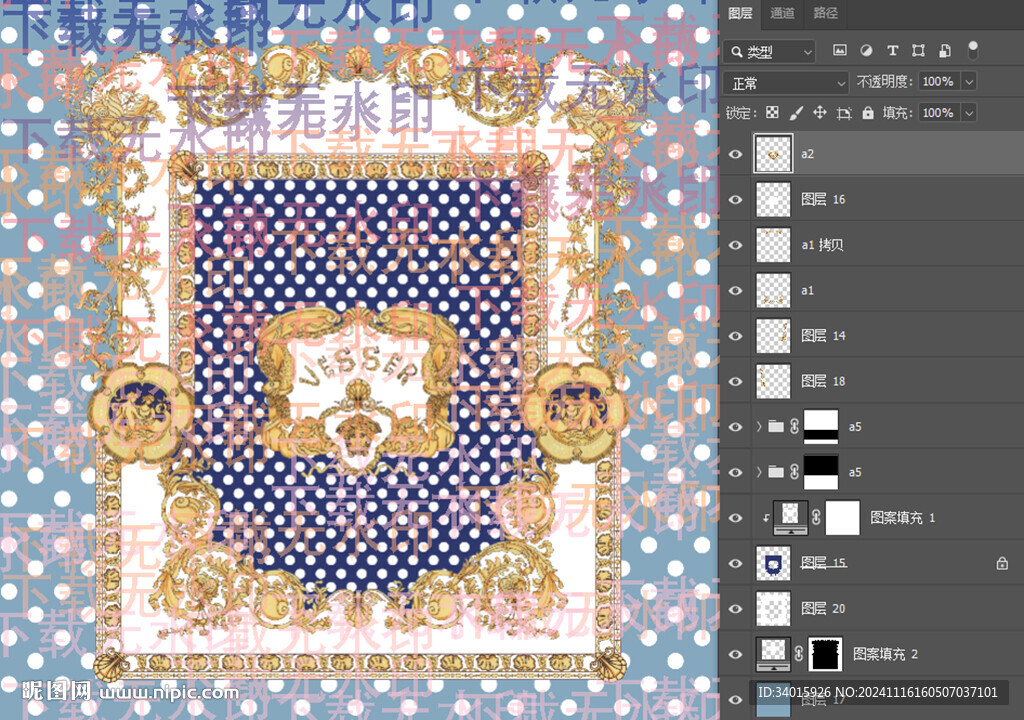Select the a1 拷贝 layer name

822,245
